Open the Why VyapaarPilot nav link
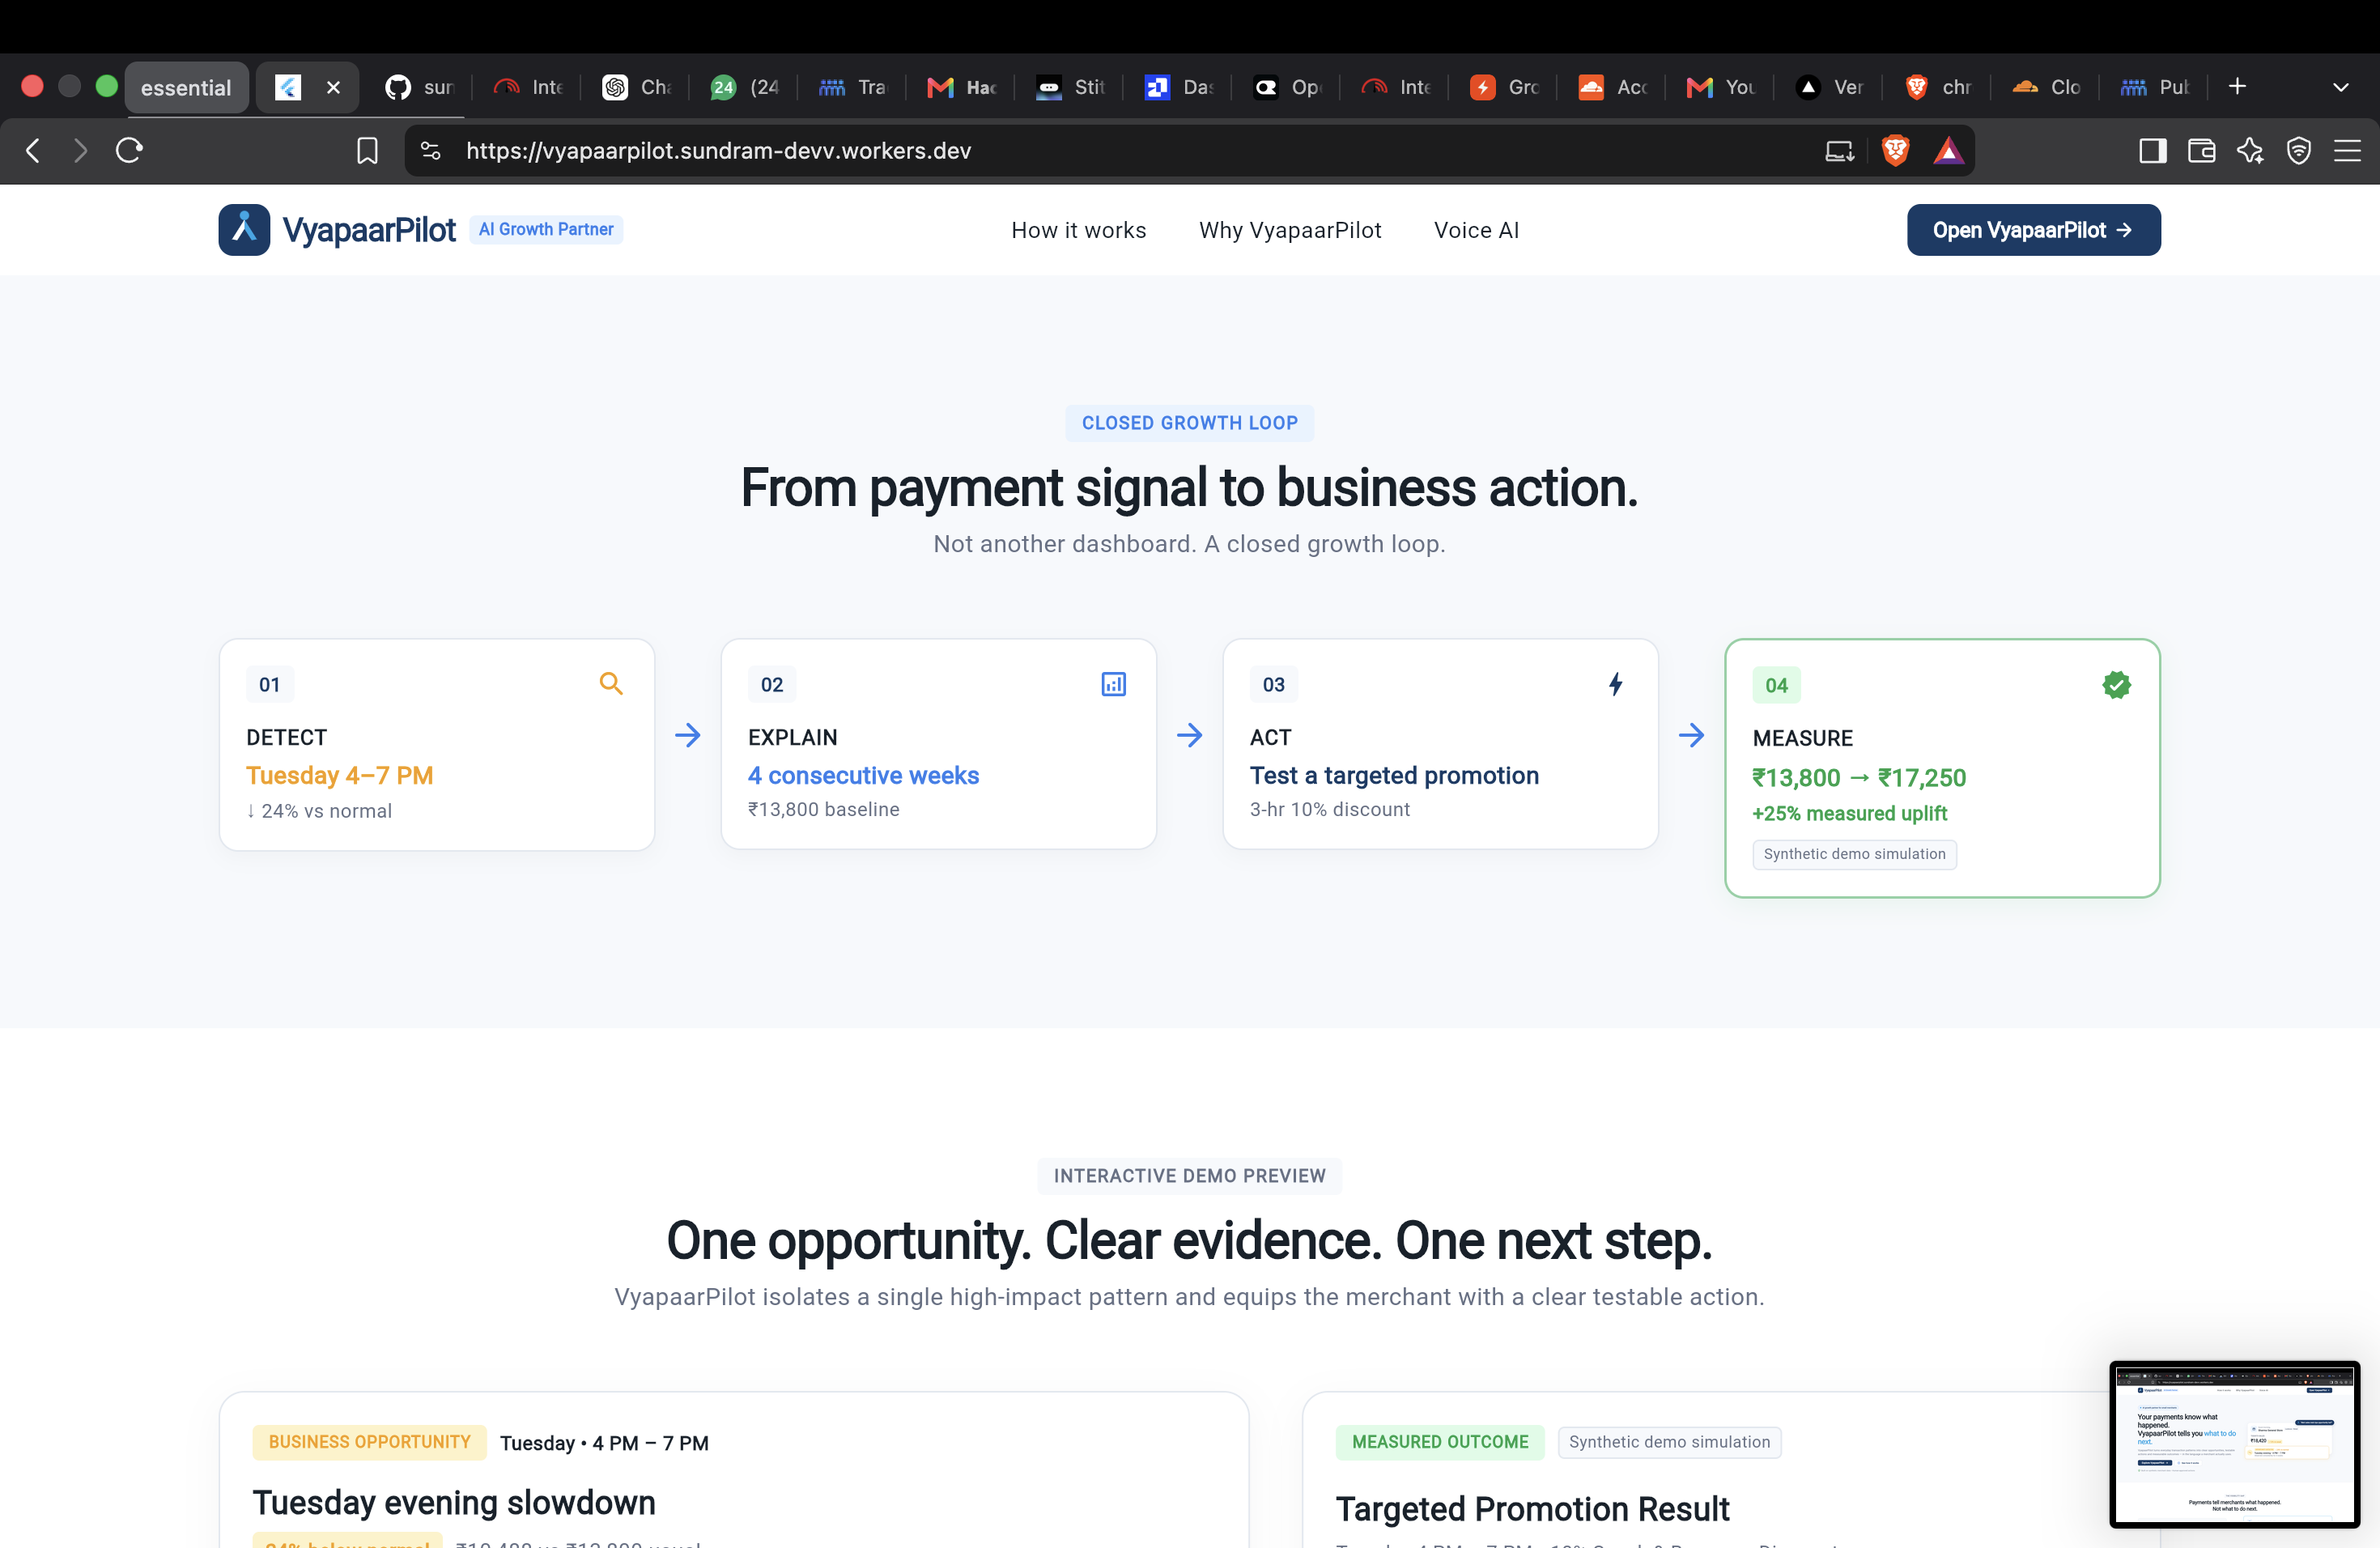 tap(1290, 230)
